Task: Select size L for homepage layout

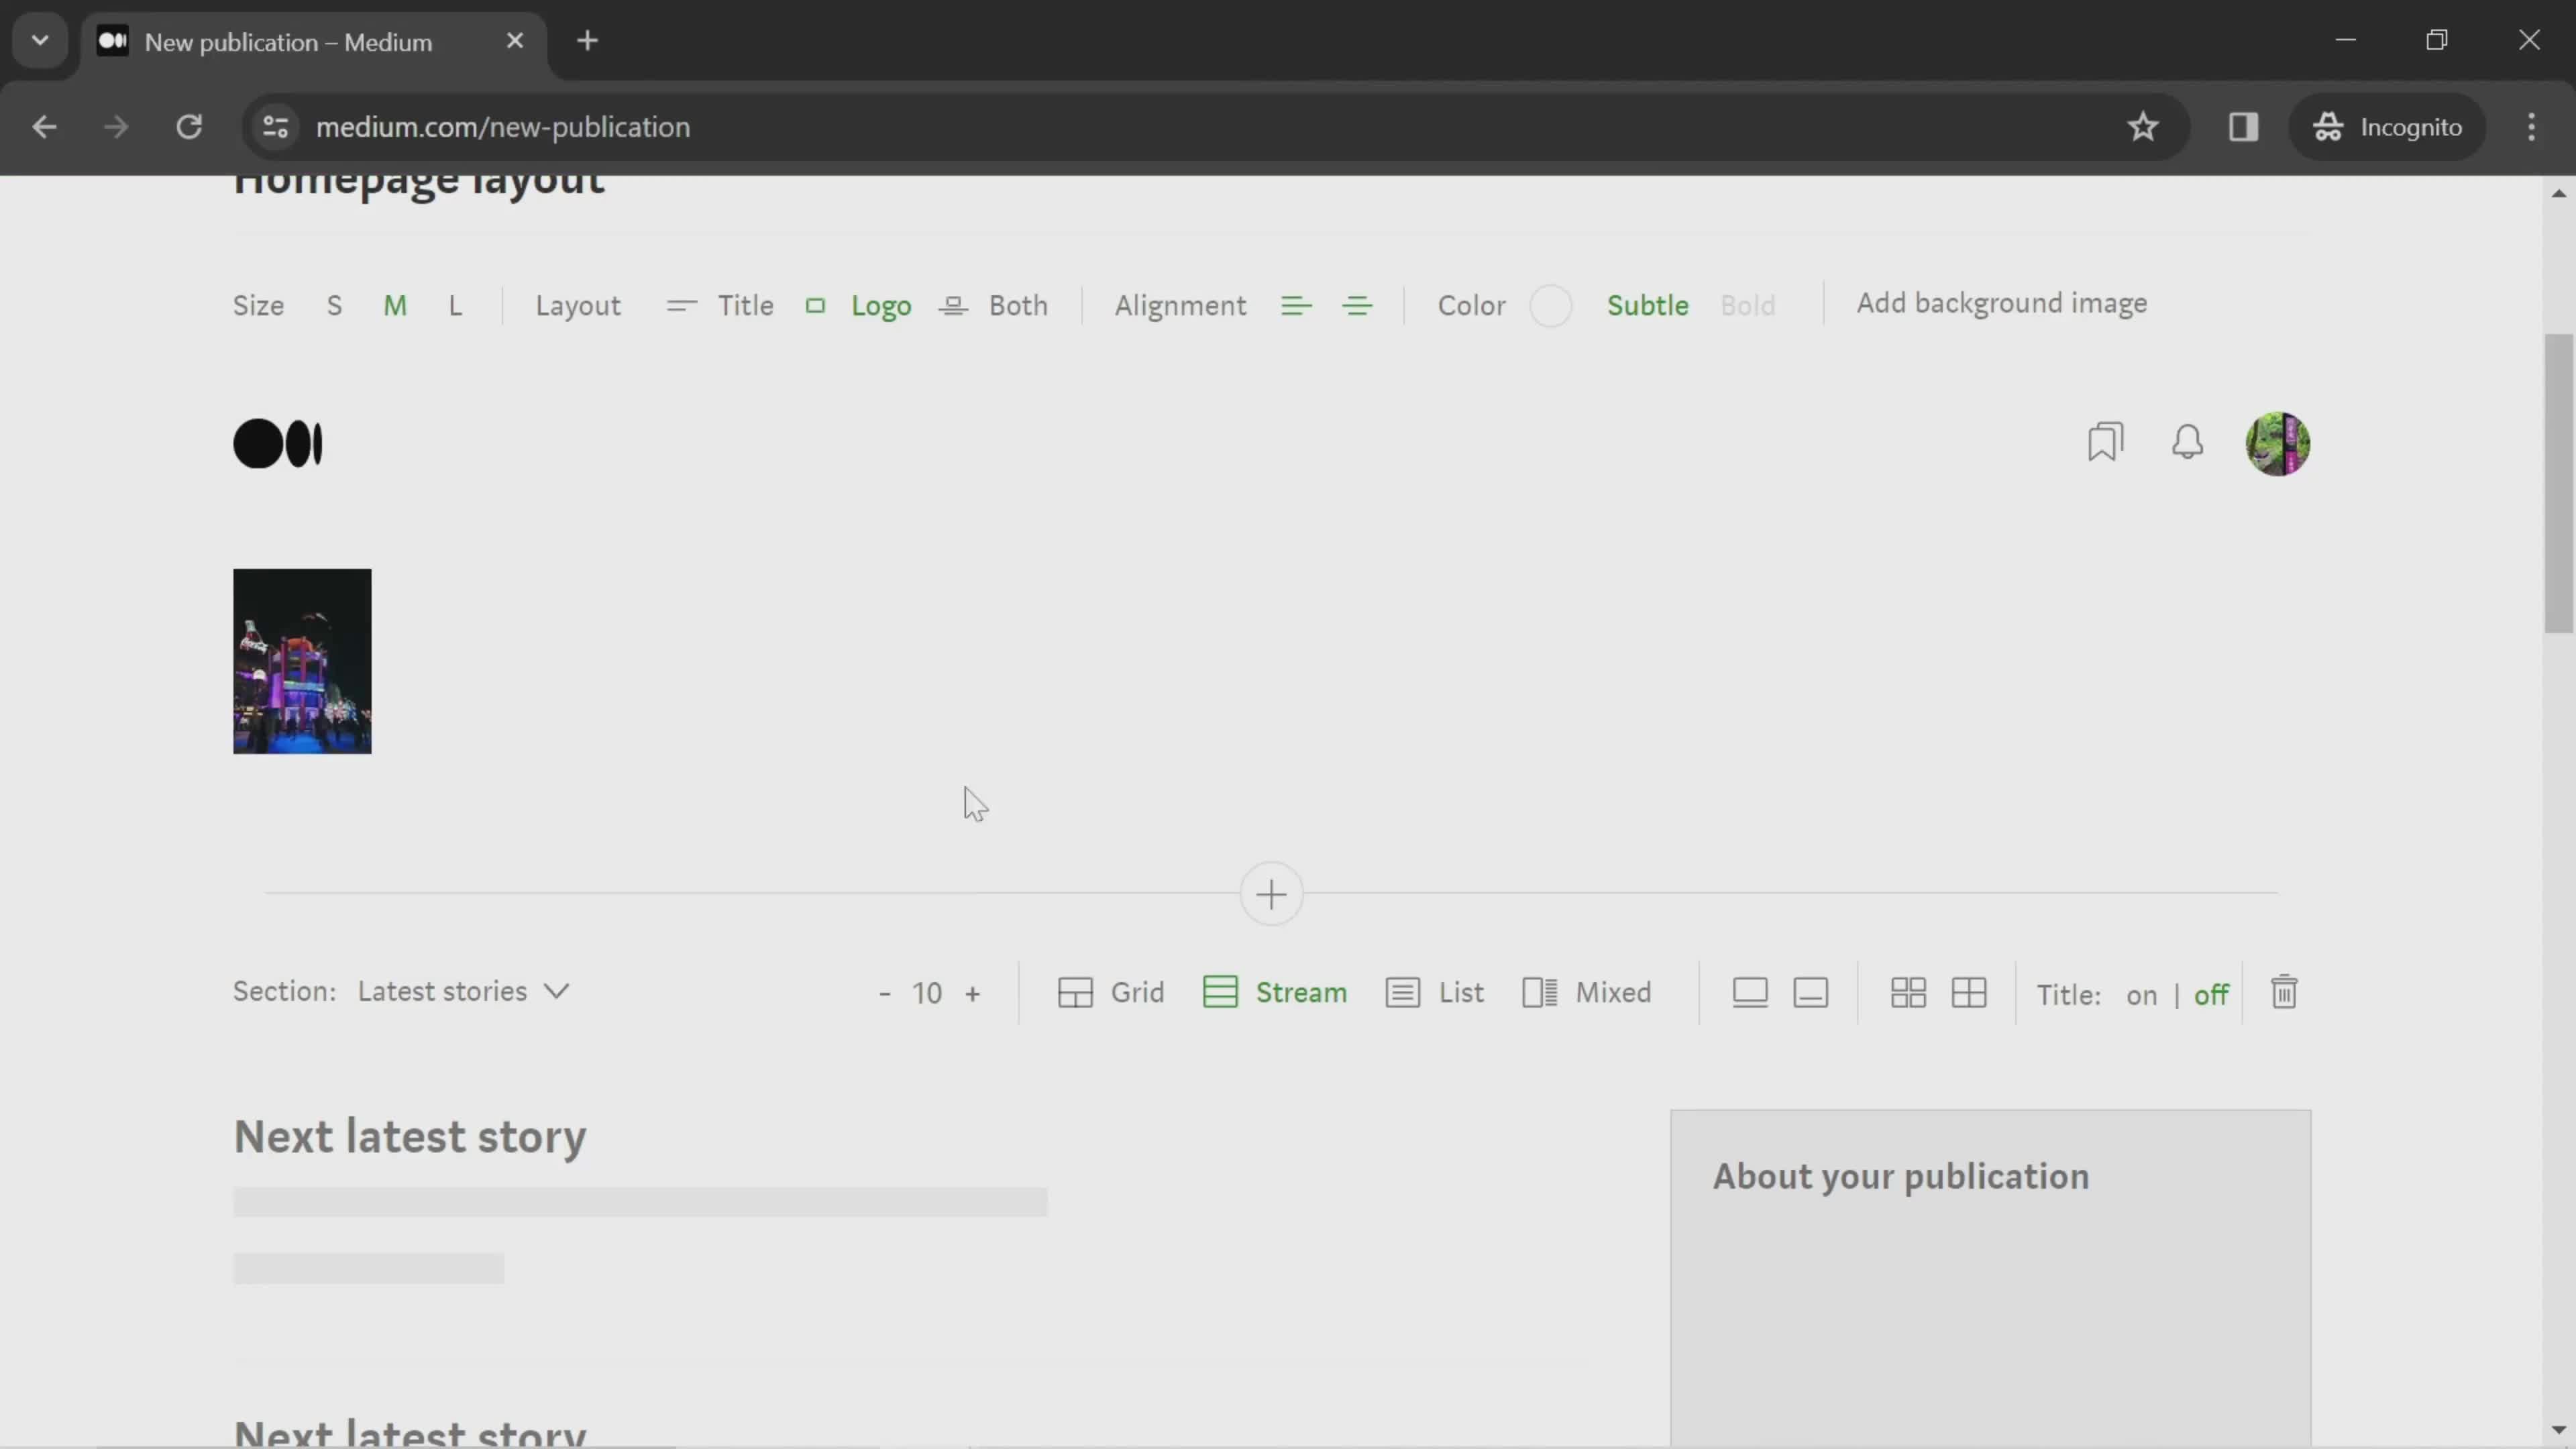Action: [x=456, y=306]
